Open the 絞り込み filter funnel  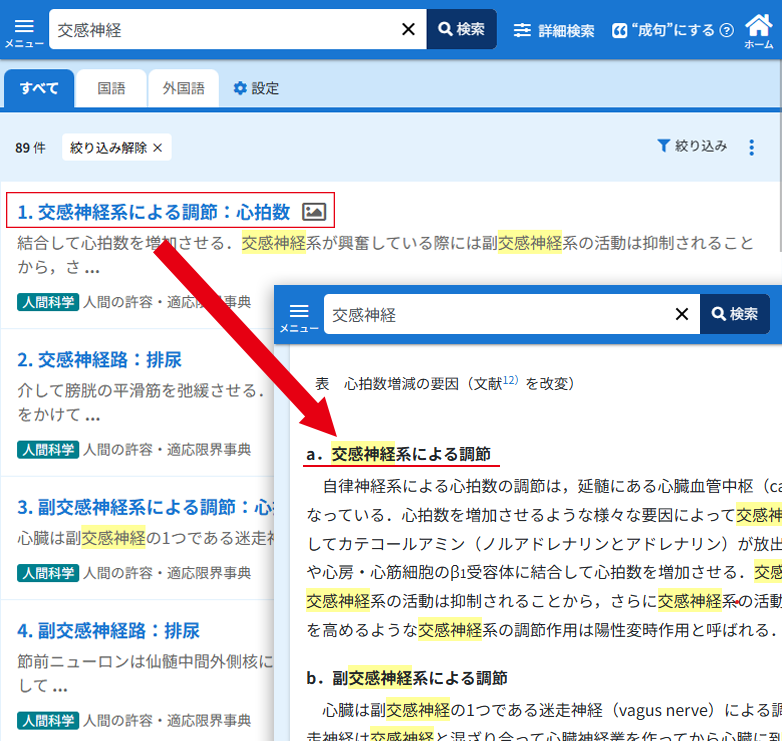[x=692, y=146]
